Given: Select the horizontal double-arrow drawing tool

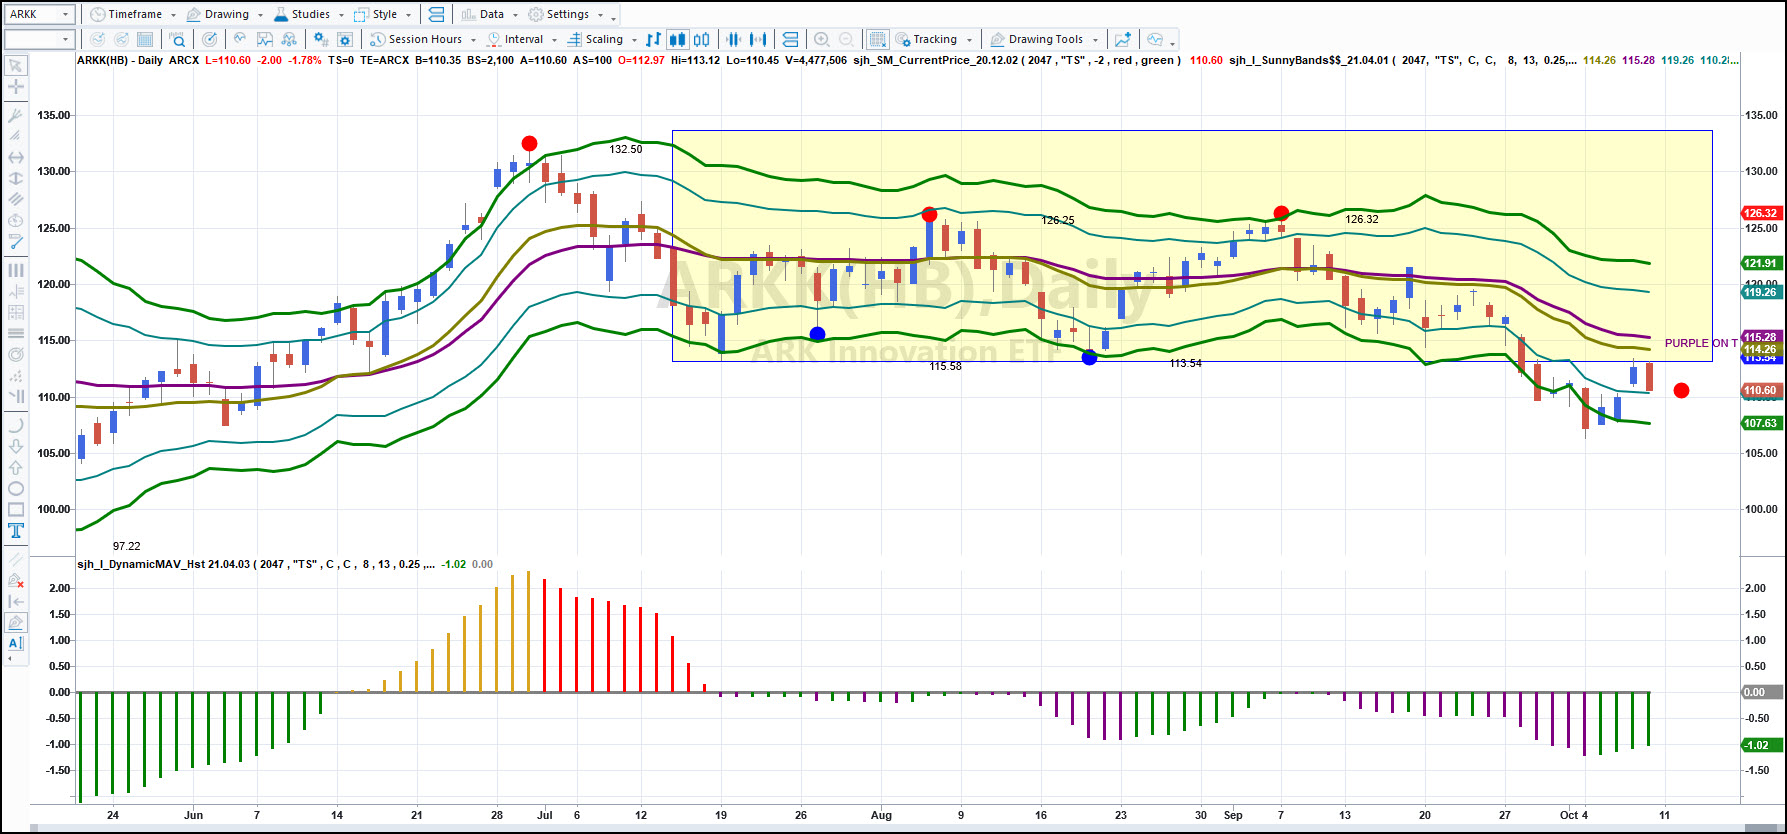Looking at the screenshot, I should tap(16, 157).
